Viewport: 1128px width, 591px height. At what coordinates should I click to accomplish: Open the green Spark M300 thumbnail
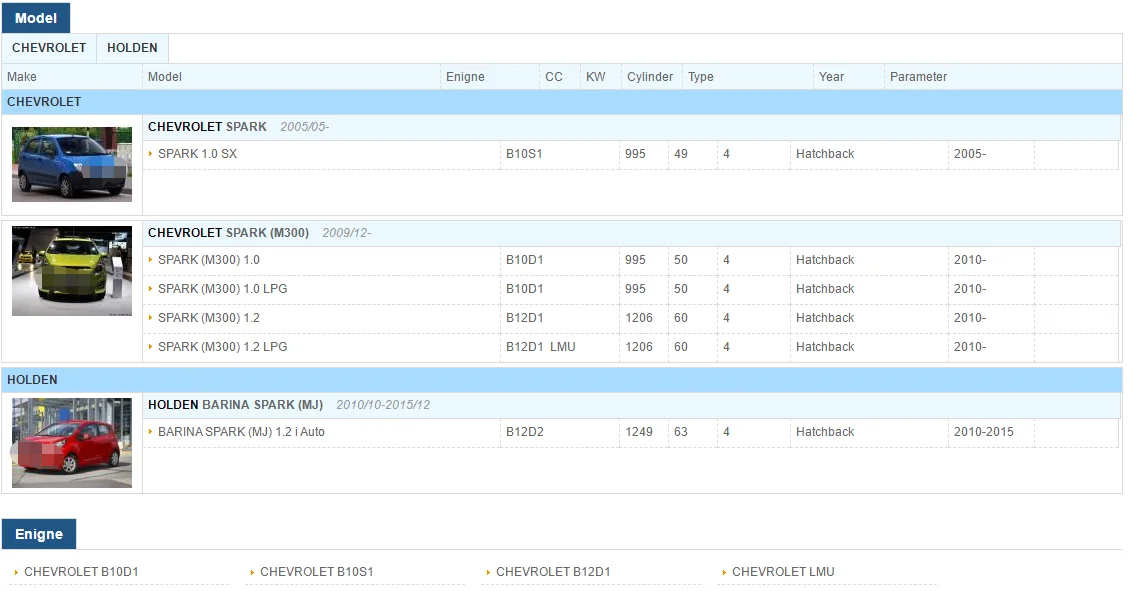[72, 271]
